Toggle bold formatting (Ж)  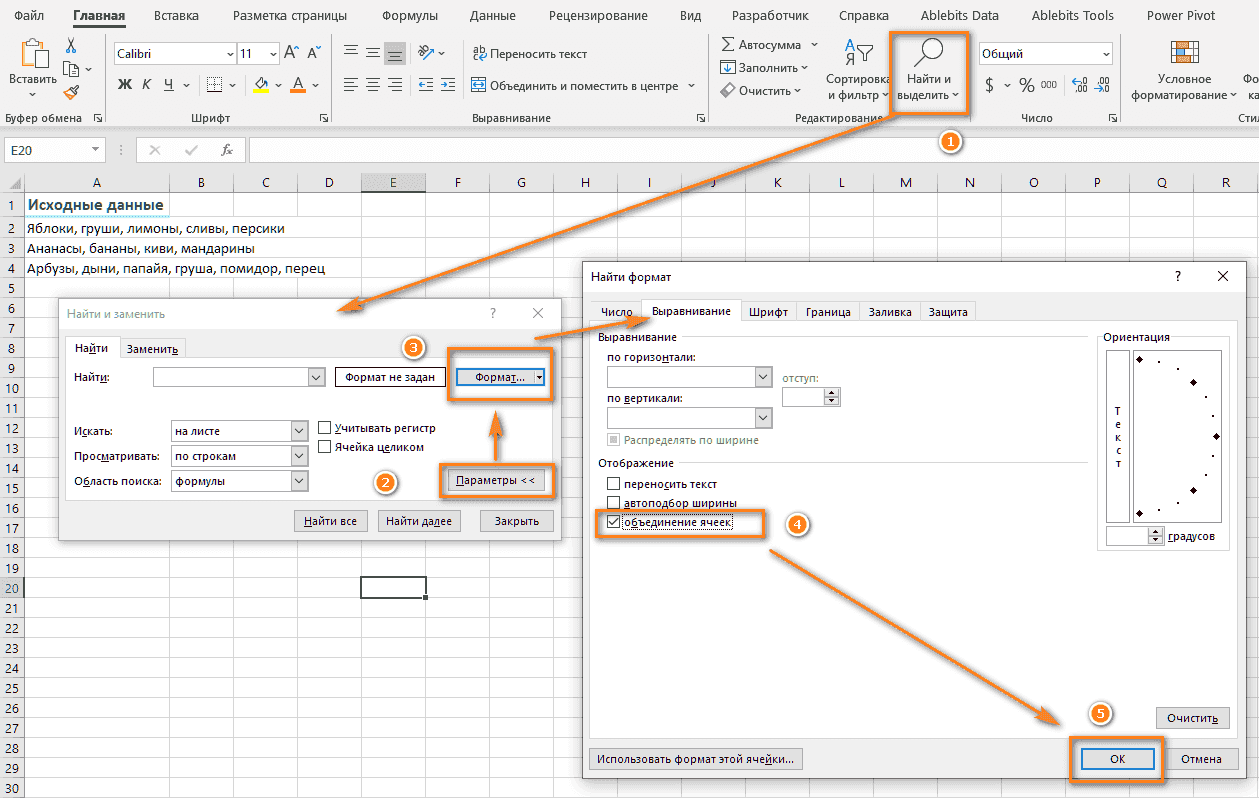pos(125,85)
